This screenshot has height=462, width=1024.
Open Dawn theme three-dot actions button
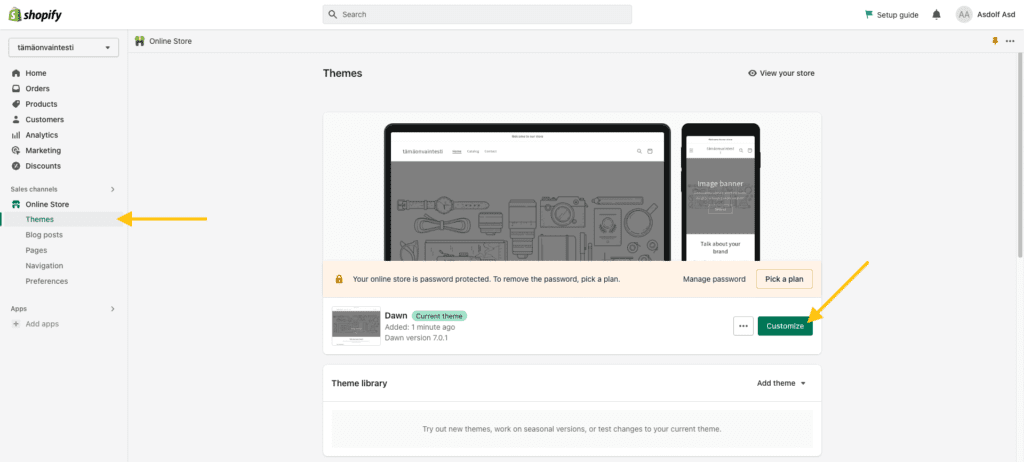click(x=743, y=326)
